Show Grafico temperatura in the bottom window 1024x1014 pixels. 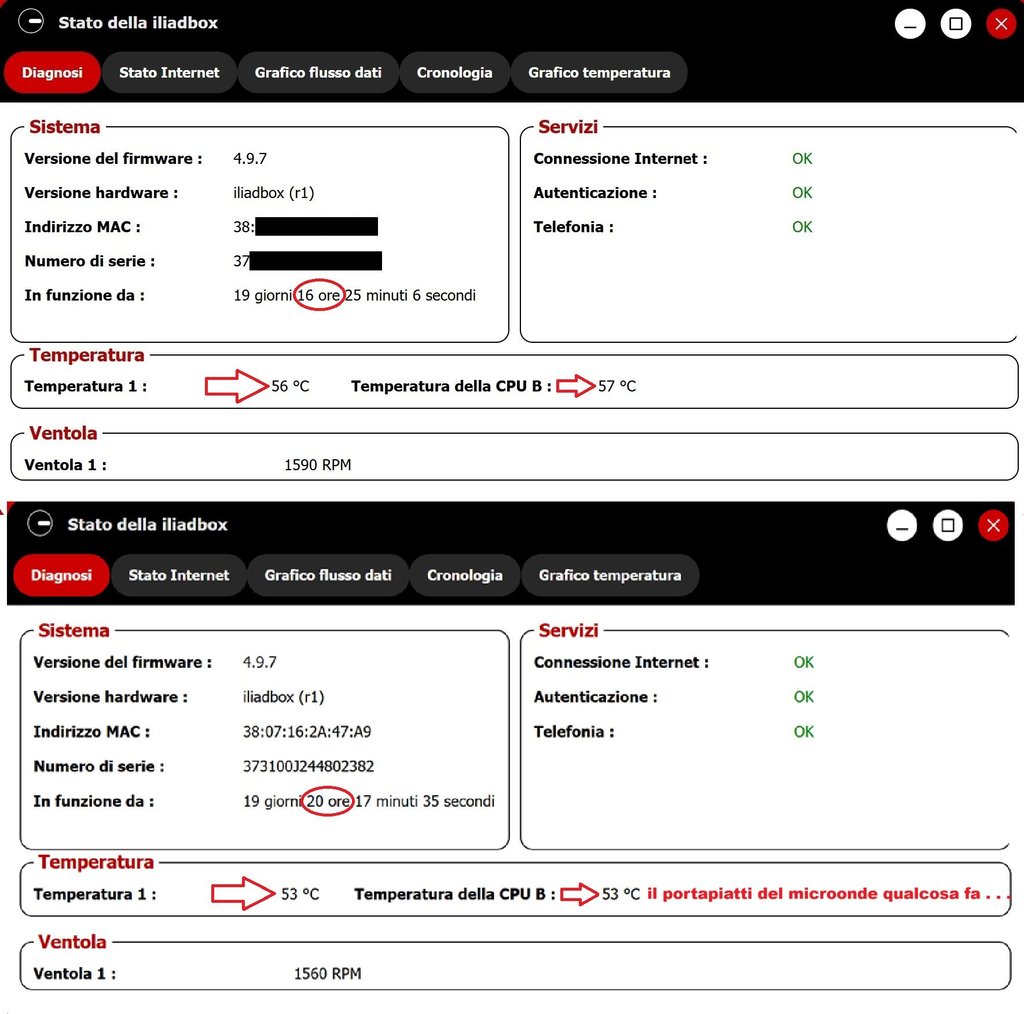point(610,575)
